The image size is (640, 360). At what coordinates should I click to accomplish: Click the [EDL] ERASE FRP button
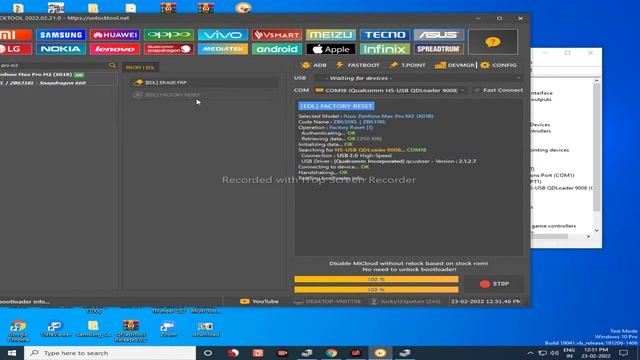[204, 82]
